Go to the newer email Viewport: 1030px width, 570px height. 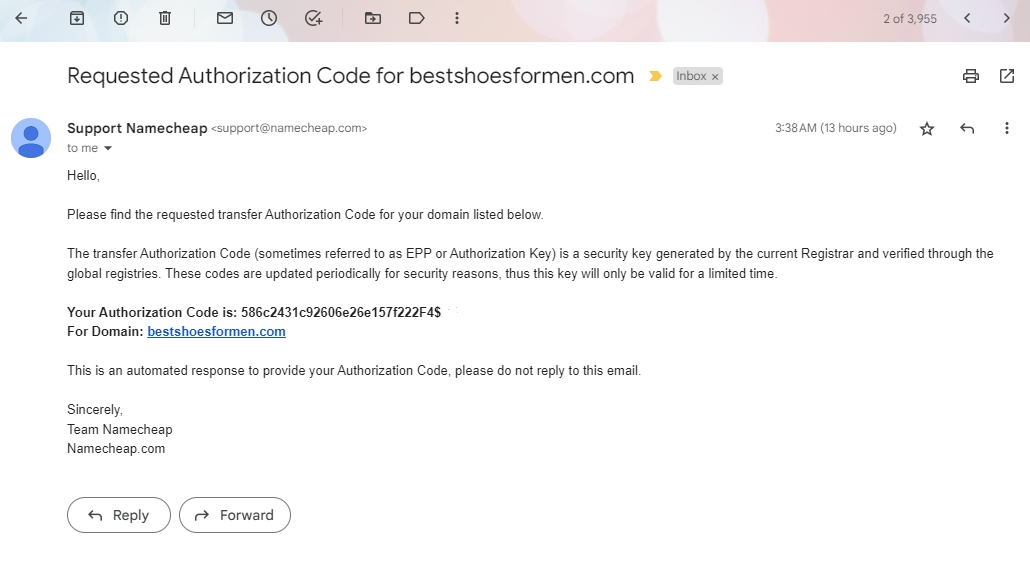[967, 18]
